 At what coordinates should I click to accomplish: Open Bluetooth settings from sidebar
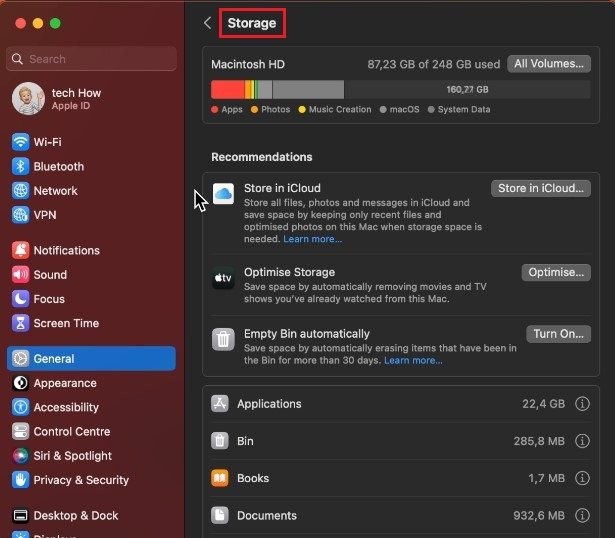58,166
